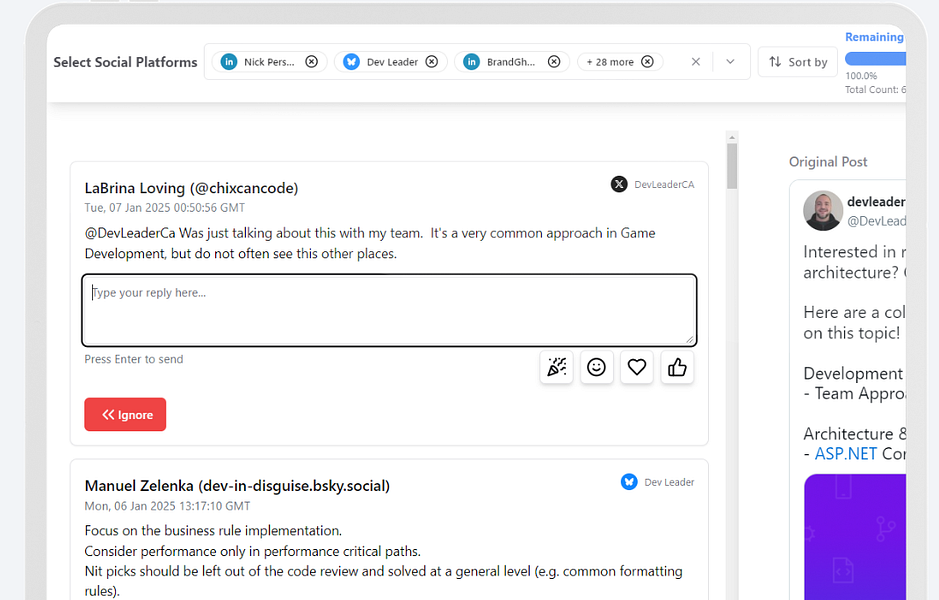The image size is (939, 600).
Task: Click the Tue, 07 Jan 2025 timestamp
Action: 165,208
